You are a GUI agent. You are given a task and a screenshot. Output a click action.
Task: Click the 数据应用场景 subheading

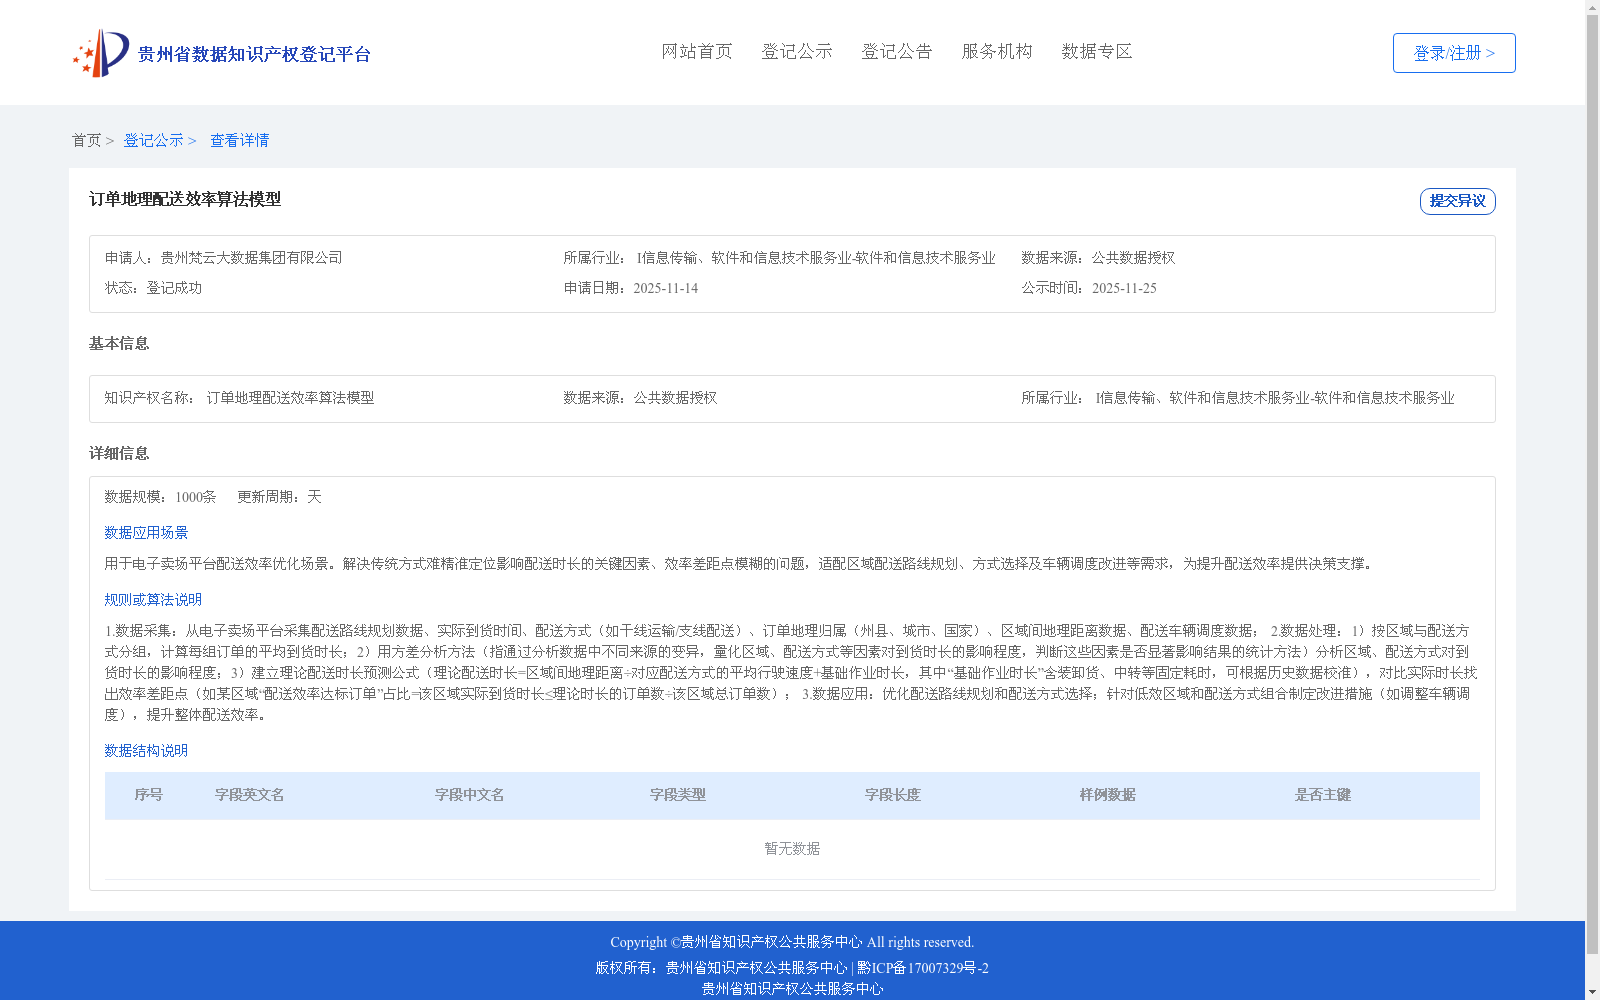146,533
